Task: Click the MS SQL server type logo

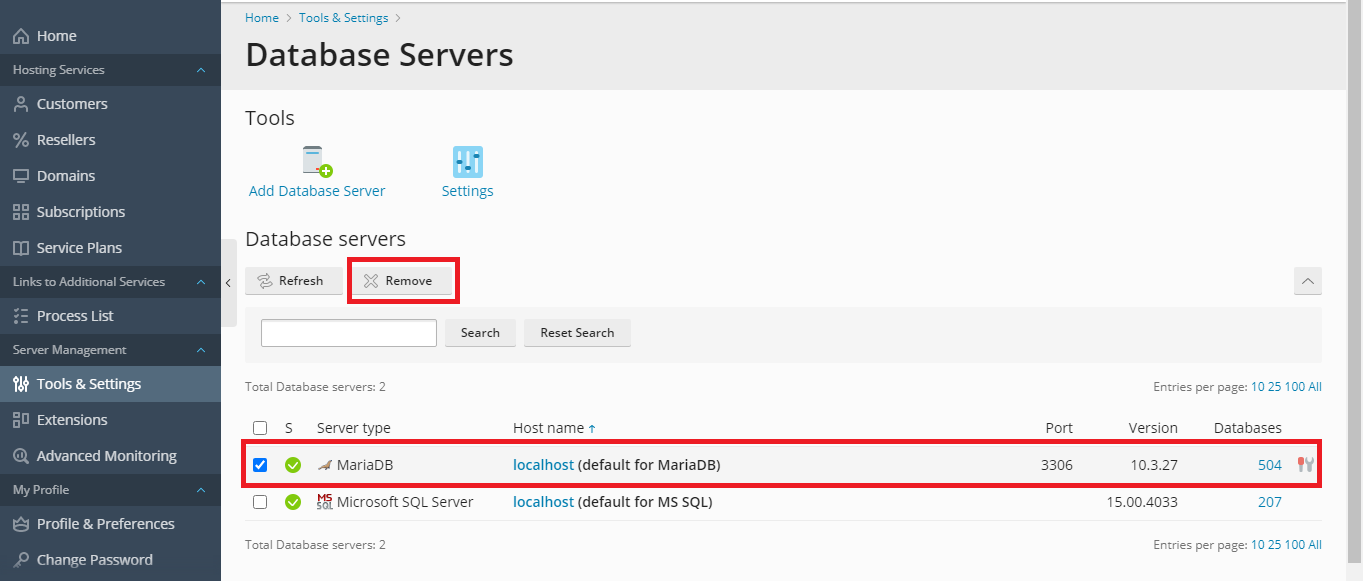Action: (324, 502)
